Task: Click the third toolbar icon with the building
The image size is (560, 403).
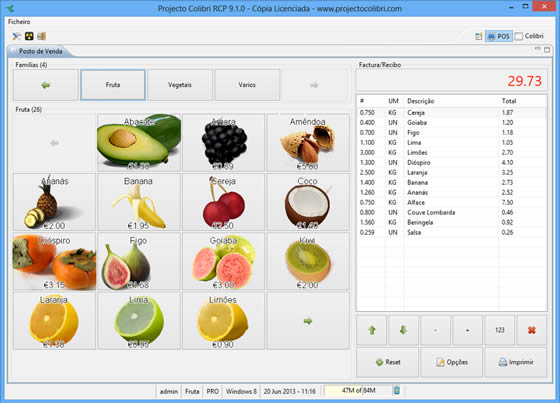Action: coord(41,36)
